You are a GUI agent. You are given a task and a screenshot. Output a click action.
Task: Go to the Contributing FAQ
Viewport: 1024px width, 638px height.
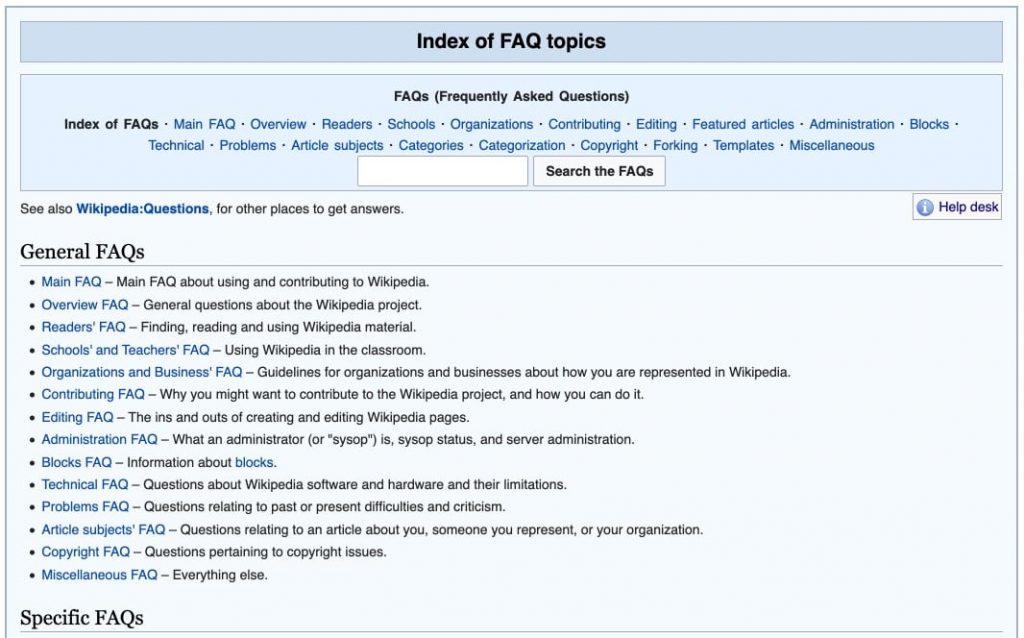(91, 394)
